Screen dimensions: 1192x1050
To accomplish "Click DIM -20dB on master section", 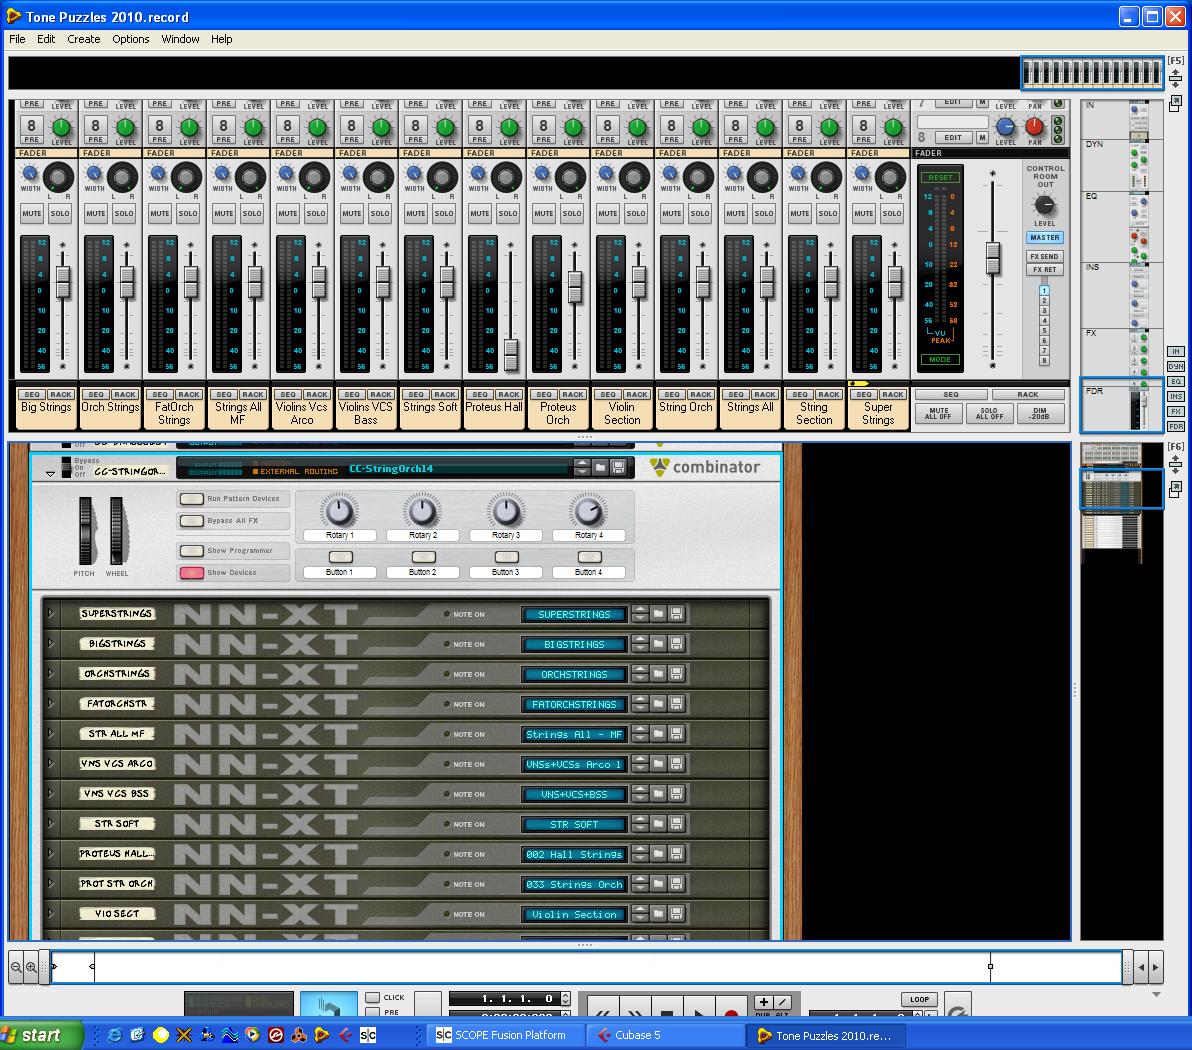I will point(1040,414).
